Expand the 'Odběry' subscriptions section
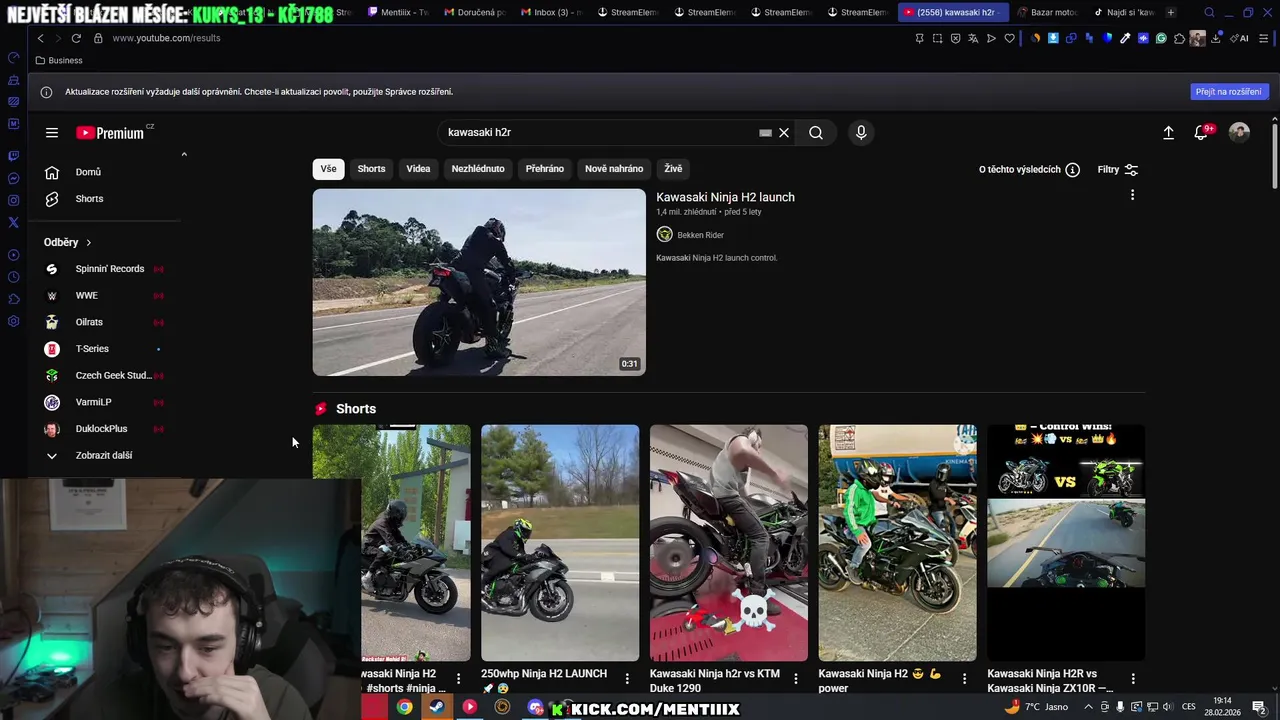The width and height of the screenshot is (1280, 720). [x=68, y=242]
